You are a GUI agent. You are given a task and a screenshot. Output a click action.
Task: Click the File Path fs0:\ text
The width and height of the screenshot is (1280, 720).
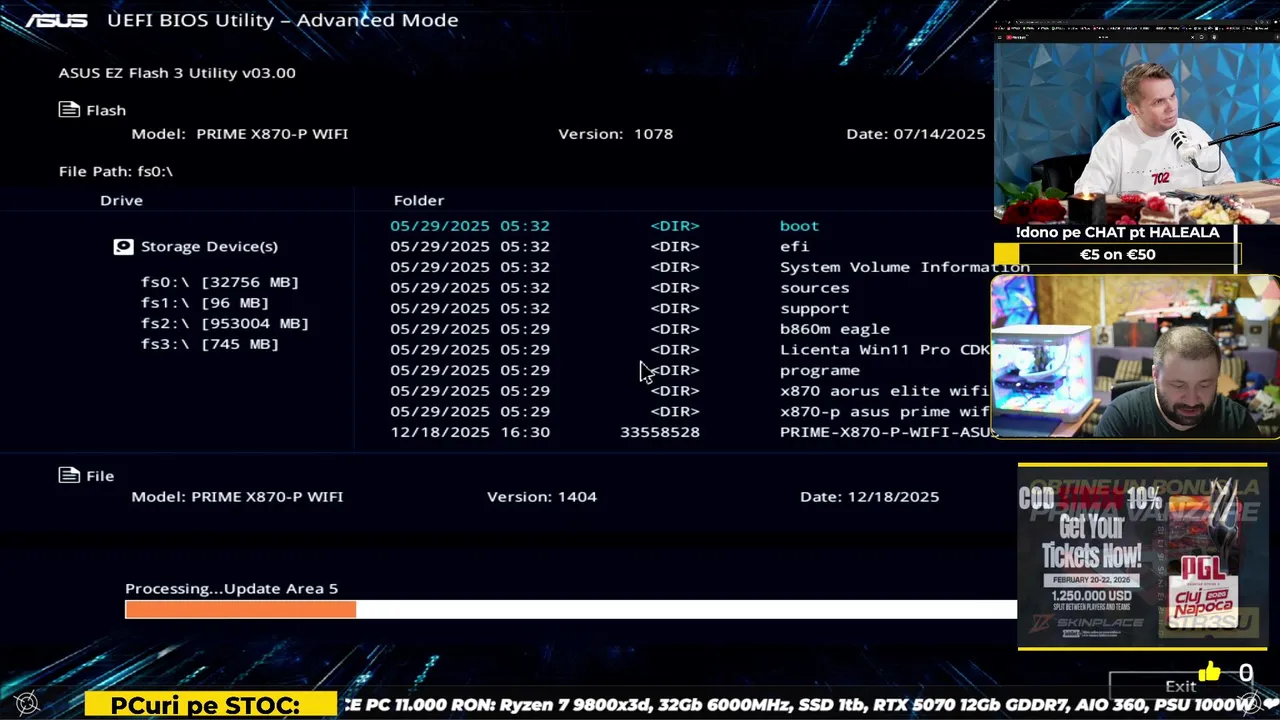(x=116, y=171)
